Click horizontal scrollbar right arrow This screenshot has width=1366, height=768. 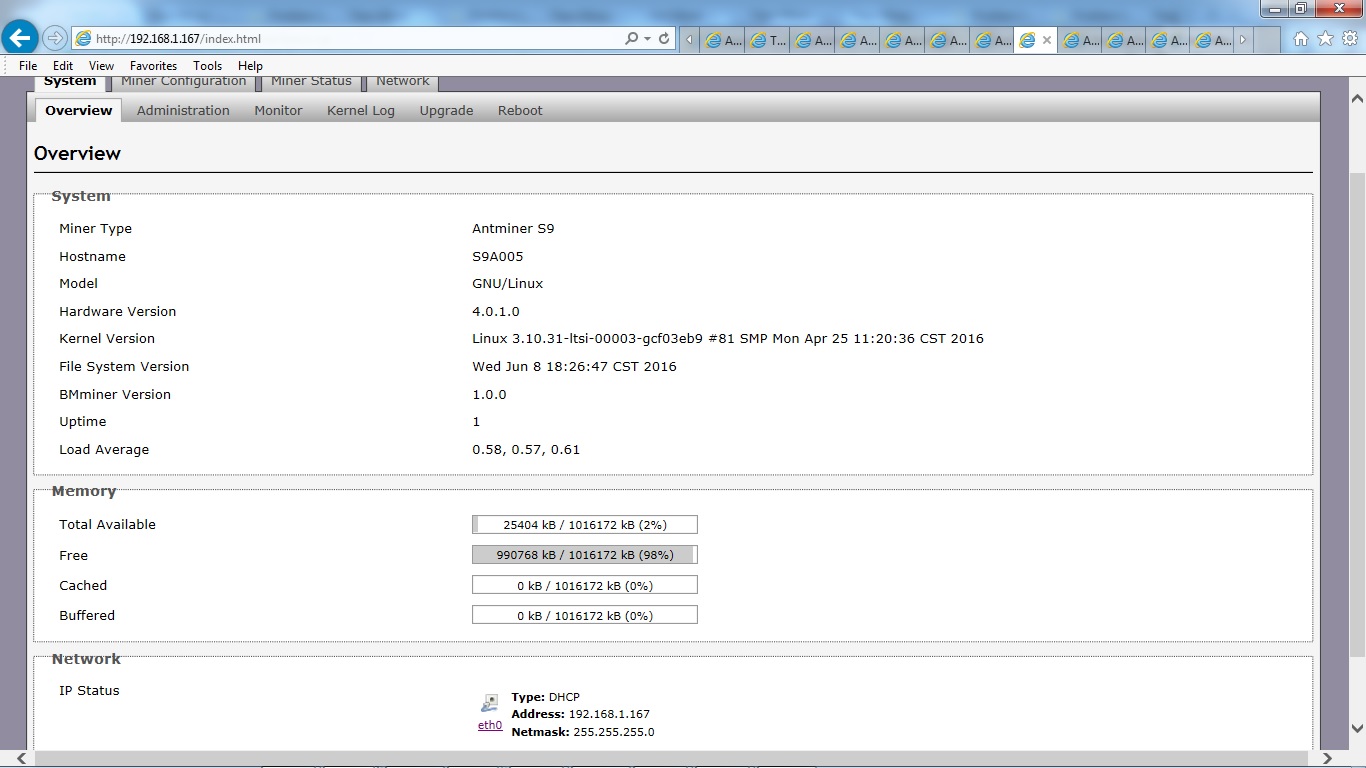pyautogui.click(x=1327, y=759)
